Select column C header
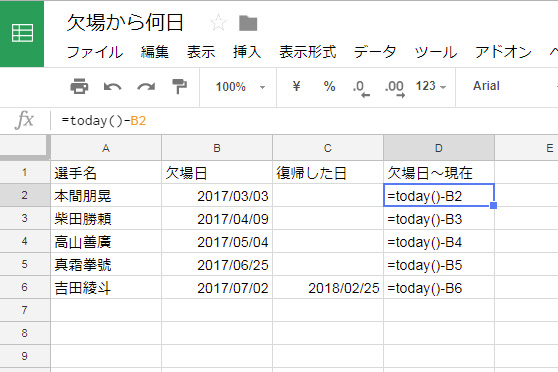The width and height of the screenshot is (558, 372). click(x=328, y=148)
